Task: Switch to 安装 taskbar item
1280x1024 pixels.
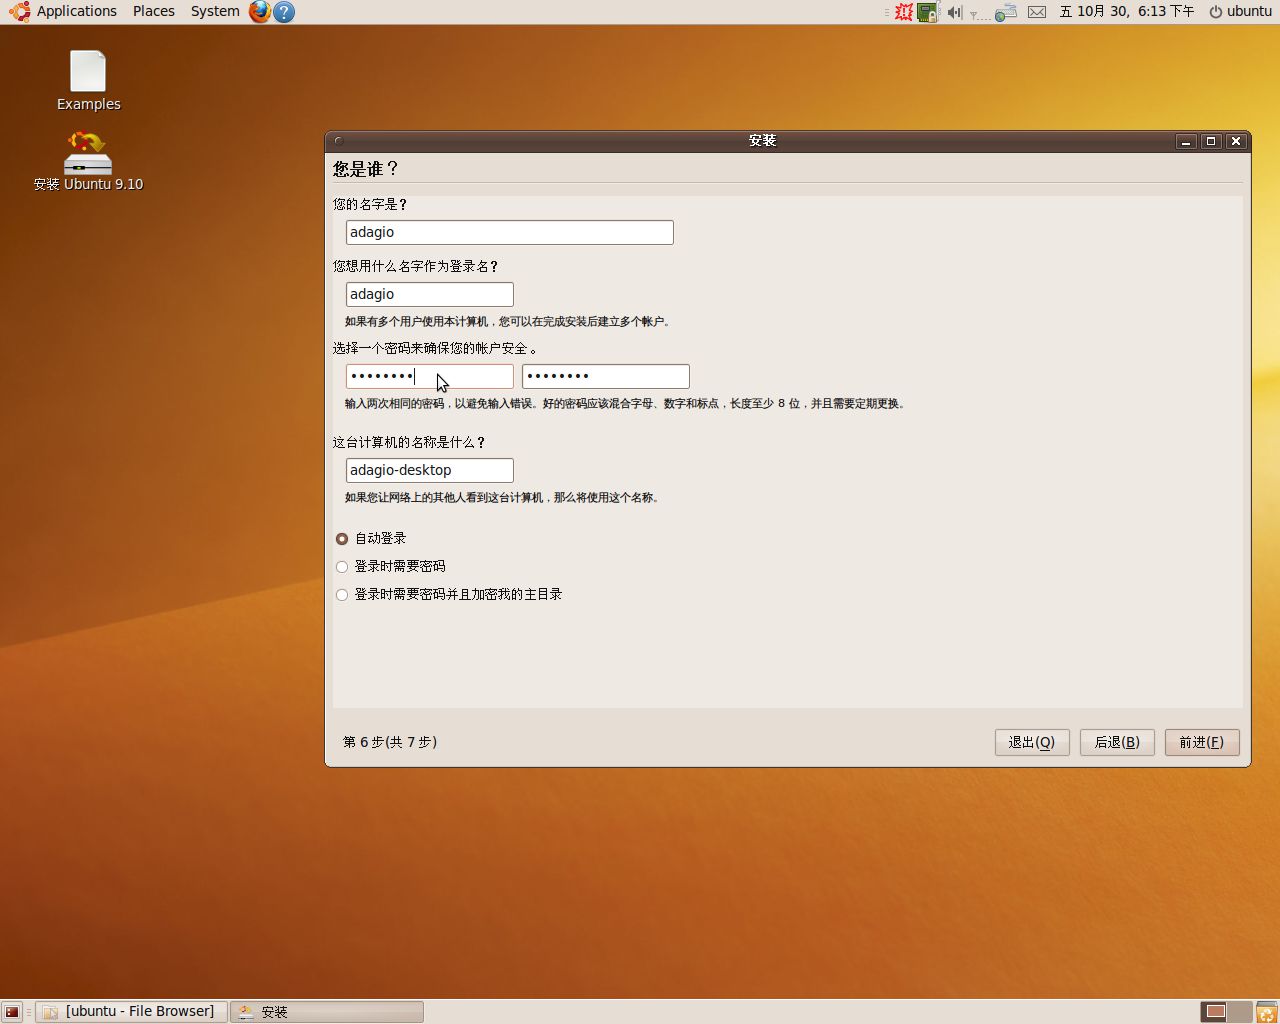Action: [x=327, y=1011]
